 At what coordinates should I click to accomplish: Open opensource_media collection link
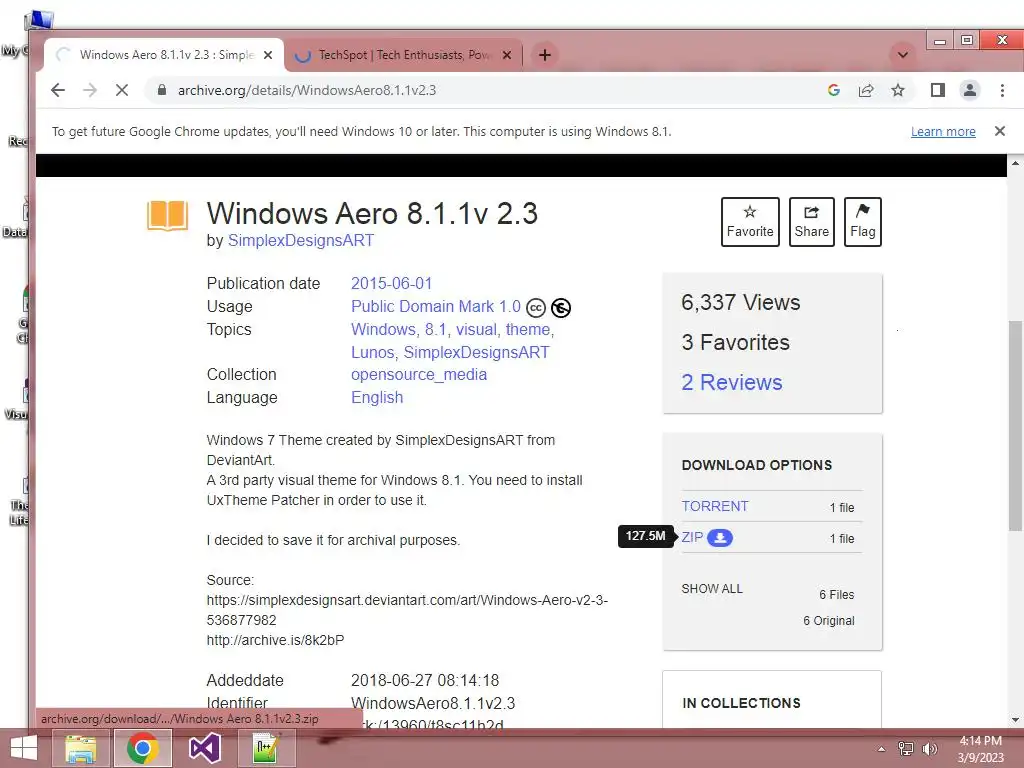(419, 374)
